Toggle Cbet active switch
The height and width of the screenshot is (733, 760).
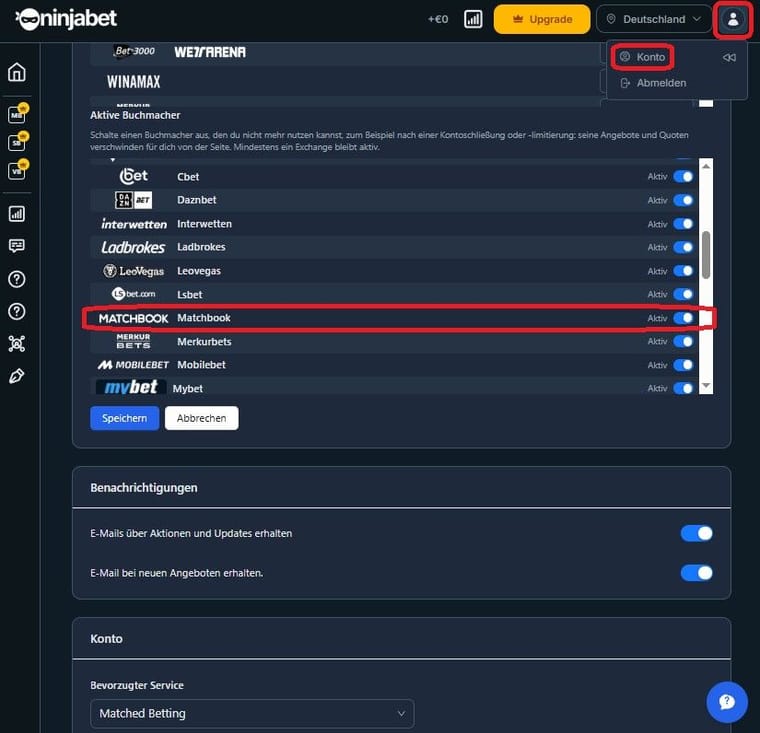point(683,176)
